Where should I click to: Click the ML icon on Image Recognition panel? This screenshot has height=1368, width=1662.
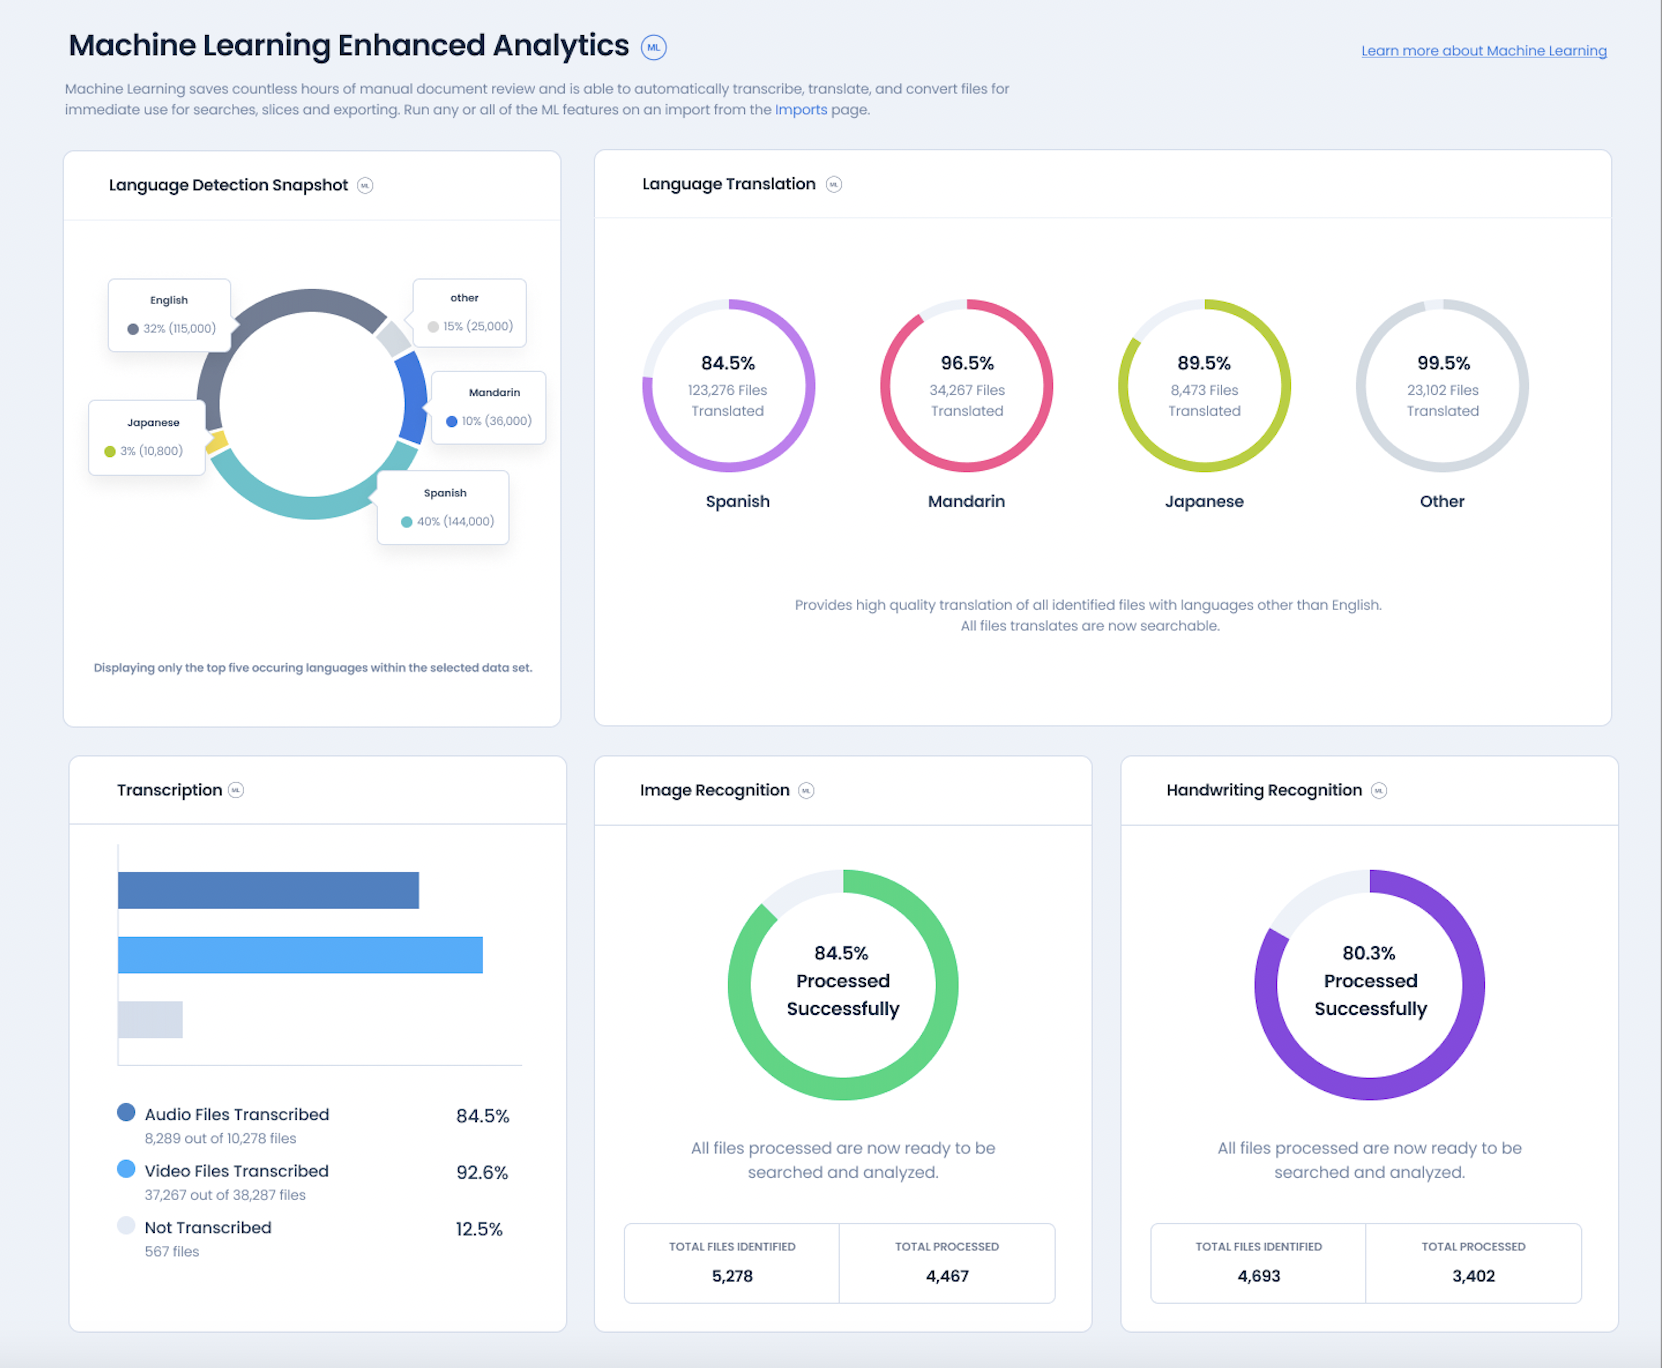coord(806,790)
